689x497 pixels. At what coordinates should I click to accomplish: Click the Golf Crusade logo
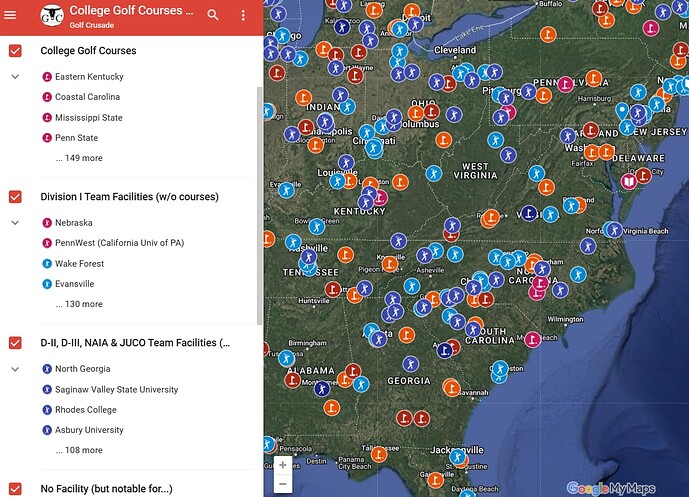[x=52, y=15]
